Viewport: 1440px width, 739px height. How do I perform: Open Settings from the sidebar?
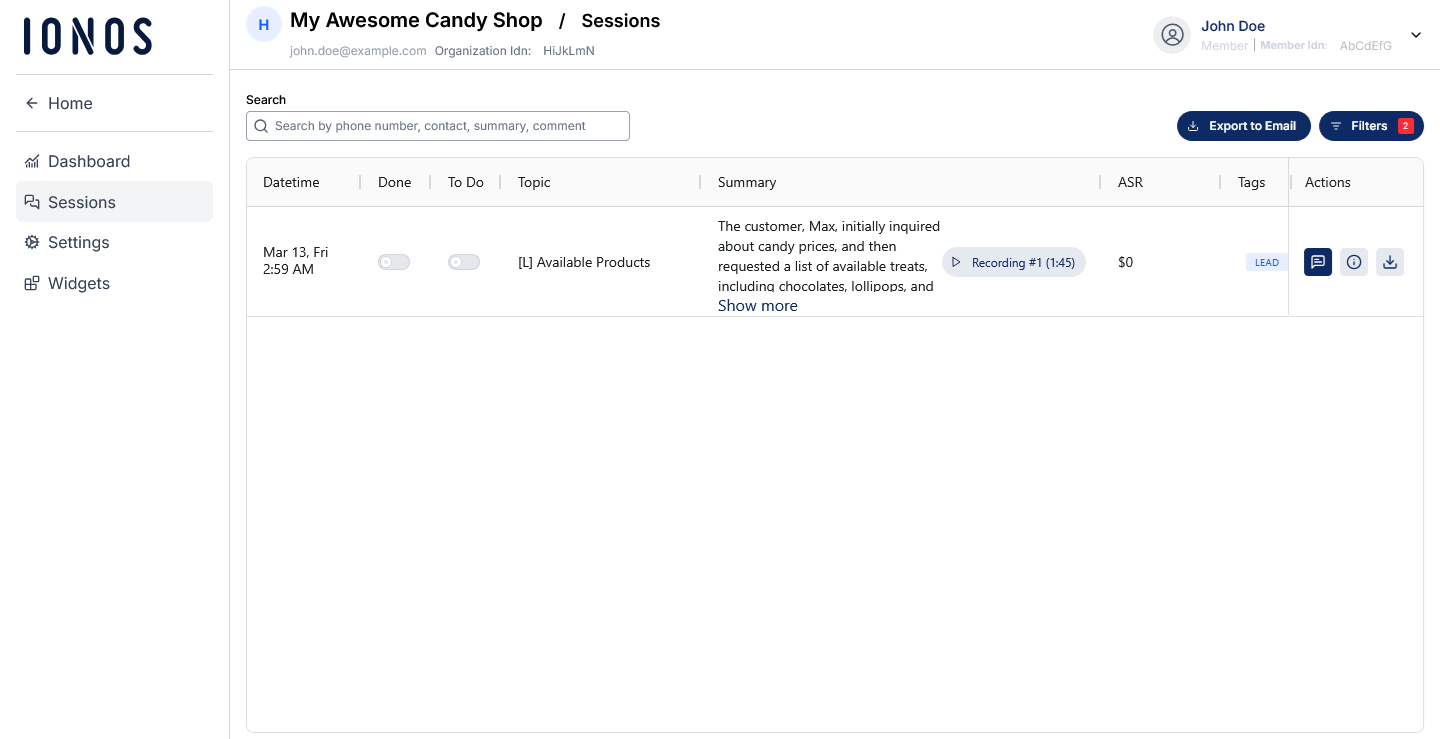[78, 242]
